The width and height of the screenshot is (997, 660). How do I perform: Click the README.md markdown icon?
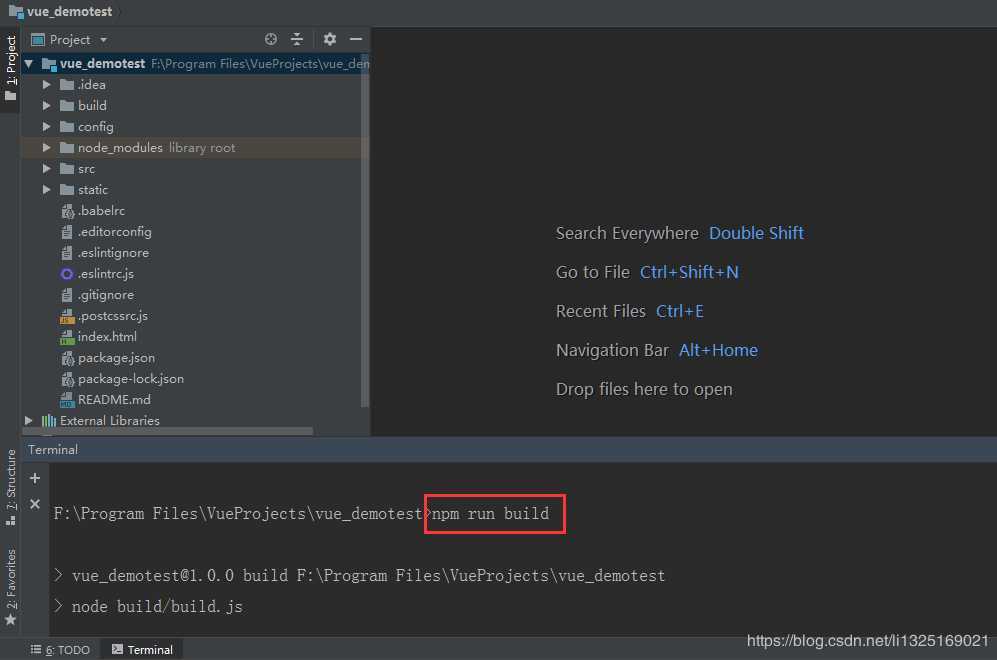pos(67,400)
